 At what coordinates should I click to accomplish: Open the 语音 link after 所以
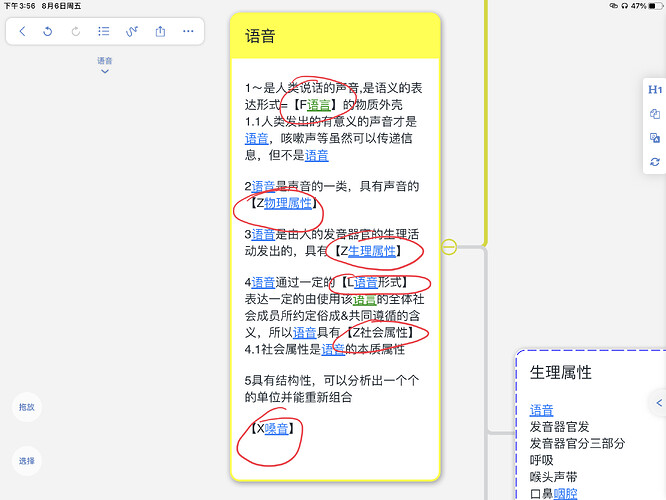[x=305, y=333]
